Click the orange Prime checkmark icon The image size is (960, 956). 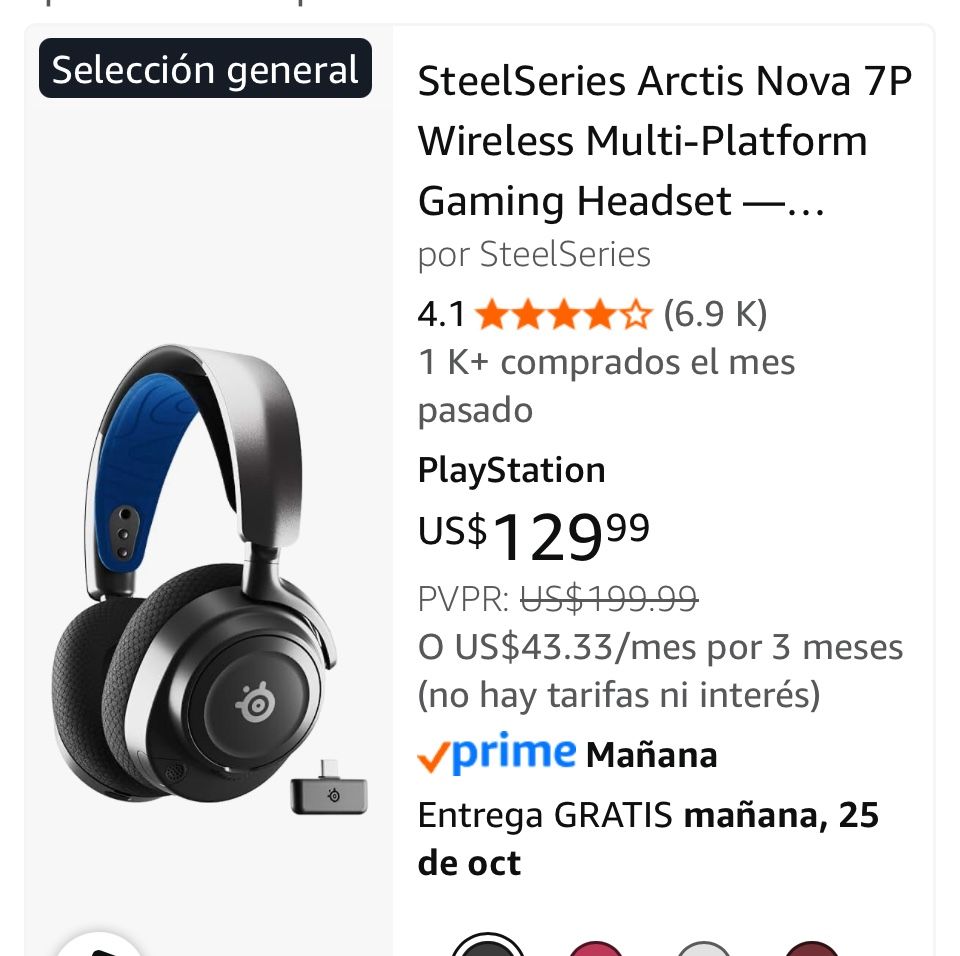(432, 754)
